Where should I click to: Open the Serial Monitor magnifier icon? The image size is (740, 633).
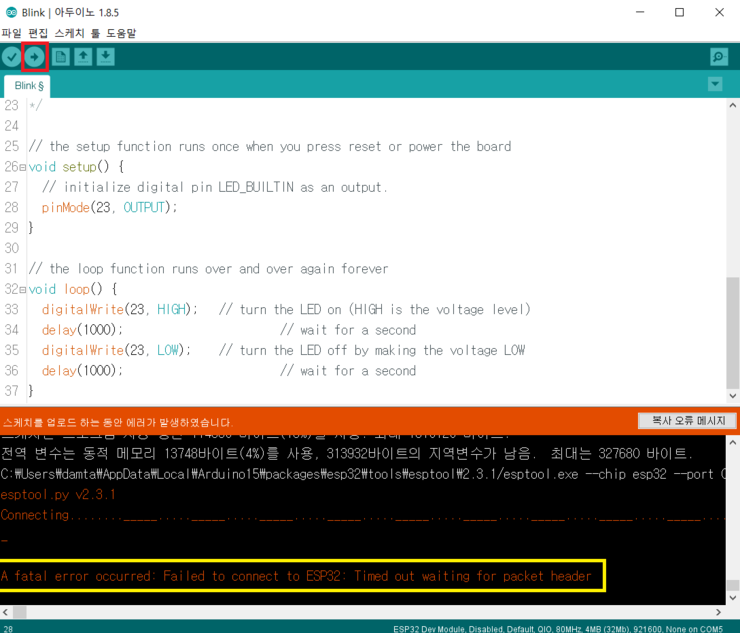719,57
